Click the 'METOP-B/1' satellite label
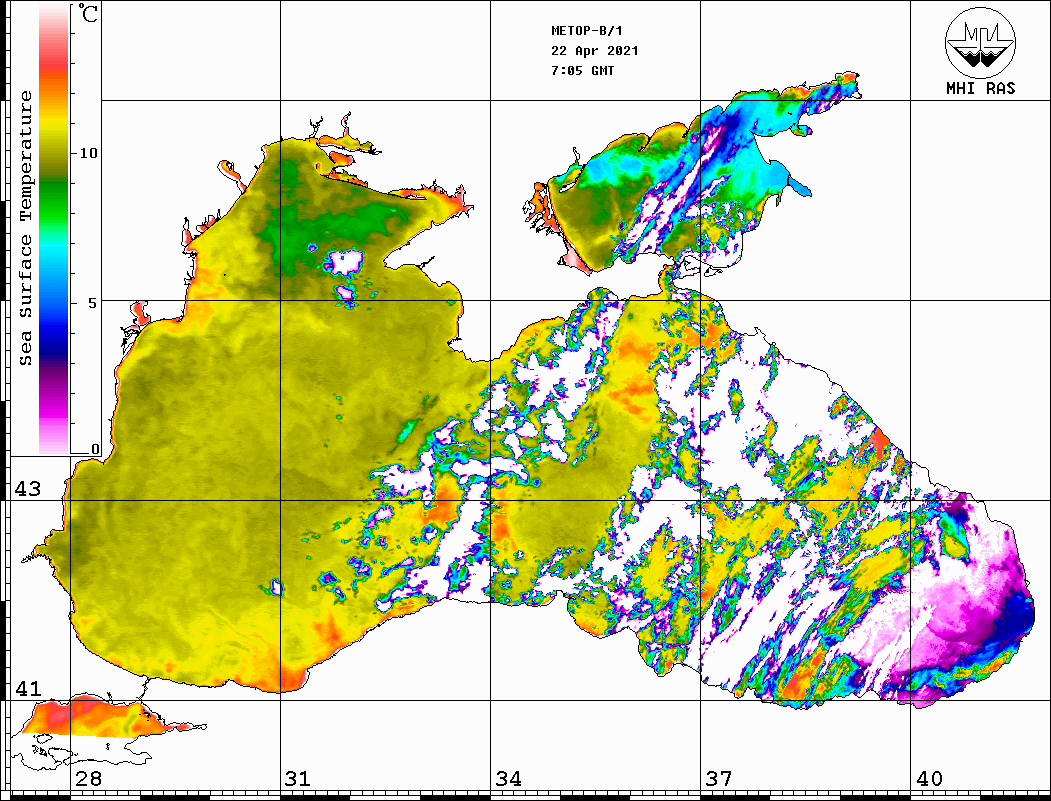Screen dimensions: 1051x801 pyautogui.click(x=587, y=31)
